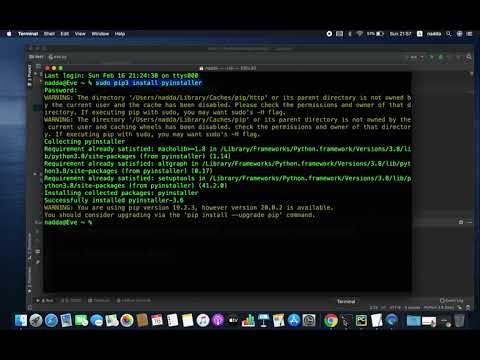Screen dimensions: 480x360
Task: Click the 'Password:' prompt line
Action: tap(61, 90)
